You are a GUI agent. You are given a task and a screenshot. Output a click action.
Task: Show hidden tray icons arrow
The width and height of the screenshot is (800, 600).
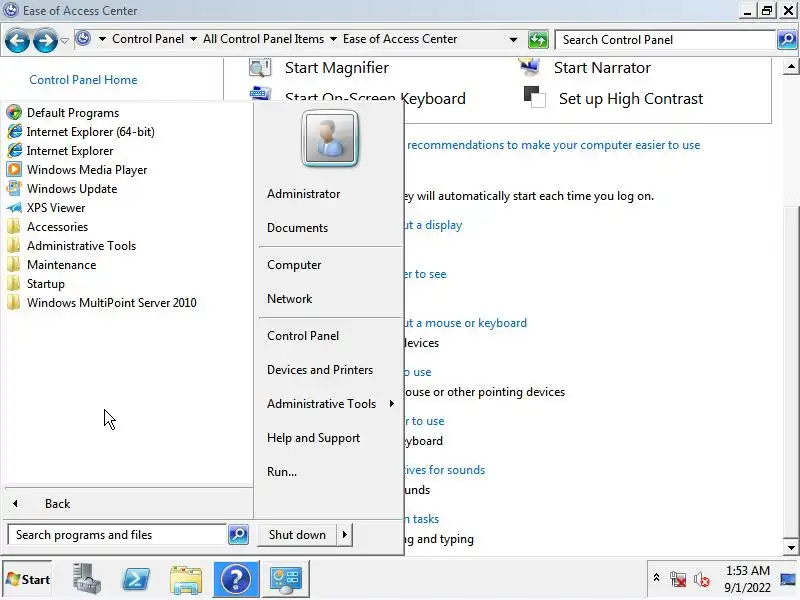[x=656, y=578]
